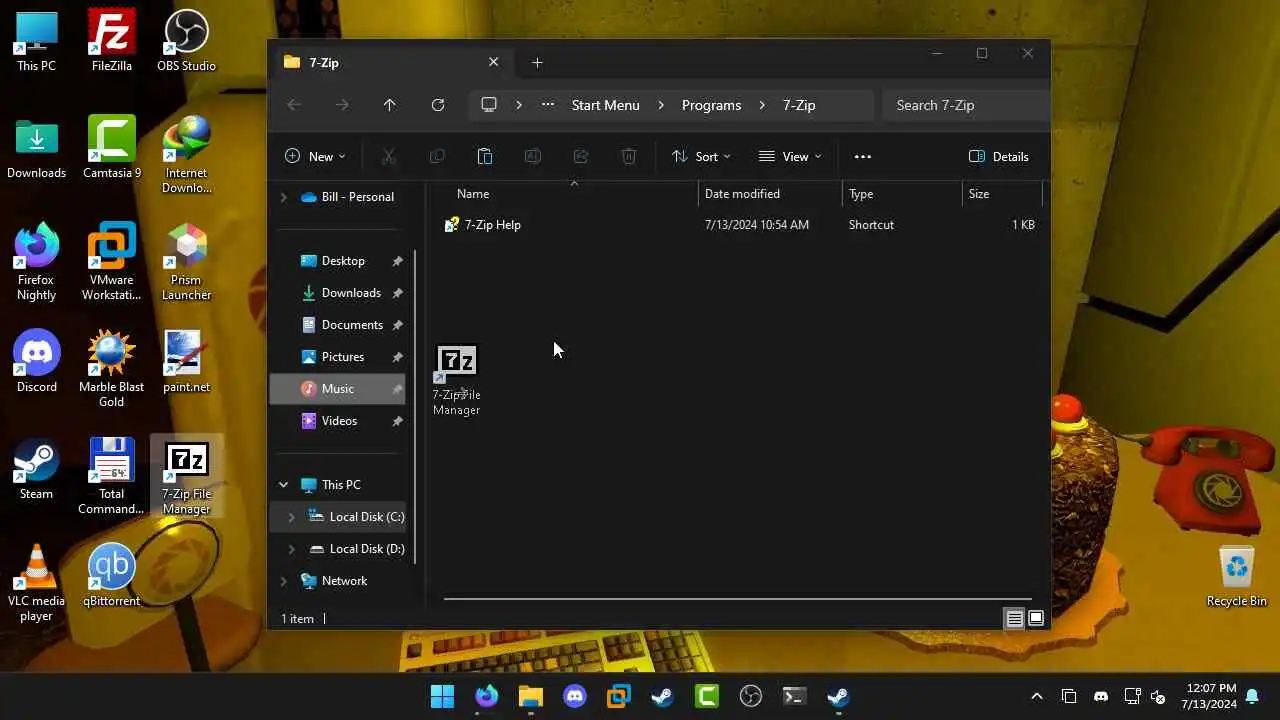Switch to large thumbnails view toggle
Image resolution: width=1280 pixels, height=720 pixels.
point(1036,618)
